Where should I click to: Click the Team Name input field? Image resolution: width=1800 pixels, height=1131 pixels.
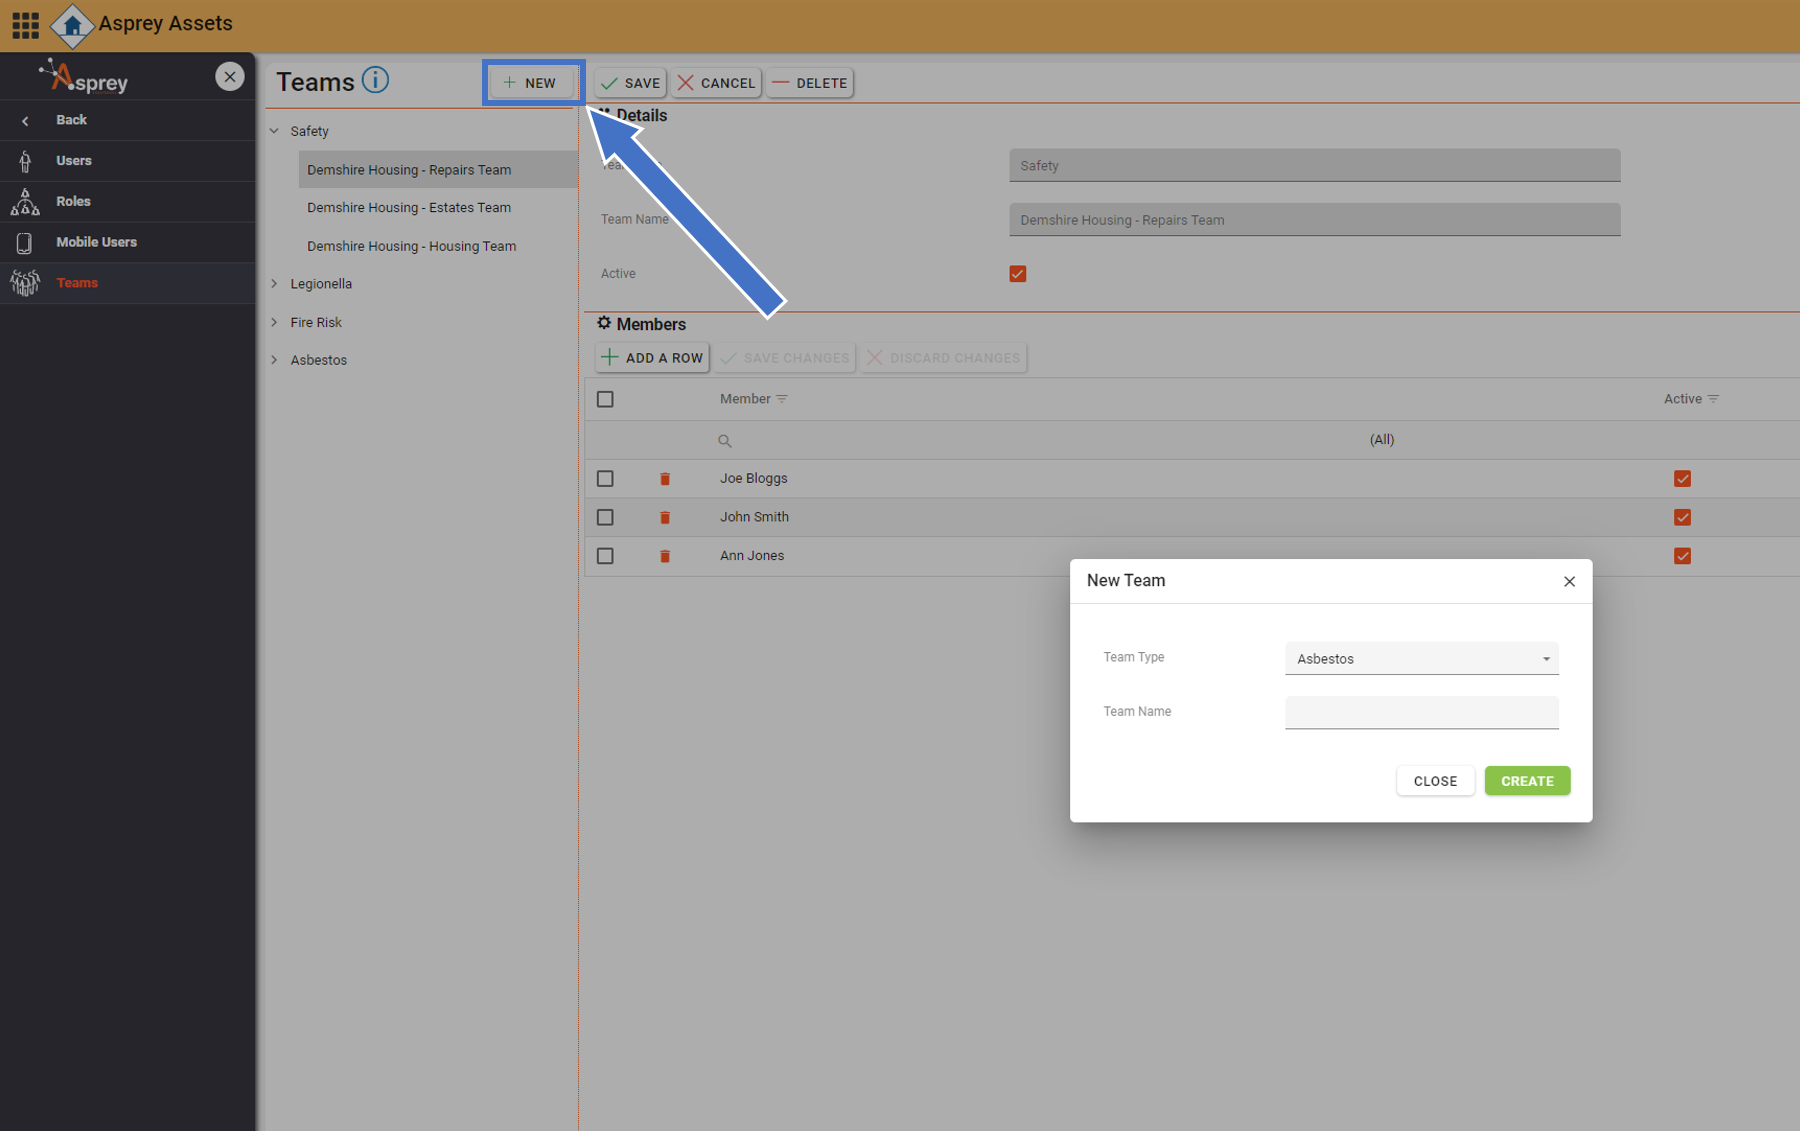coord(1421,712)
